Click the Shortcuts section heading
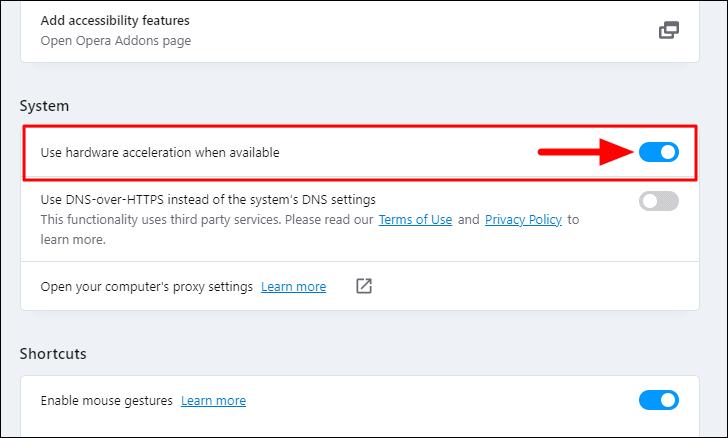This screenshot has width=728, height=438. [53, 354]
